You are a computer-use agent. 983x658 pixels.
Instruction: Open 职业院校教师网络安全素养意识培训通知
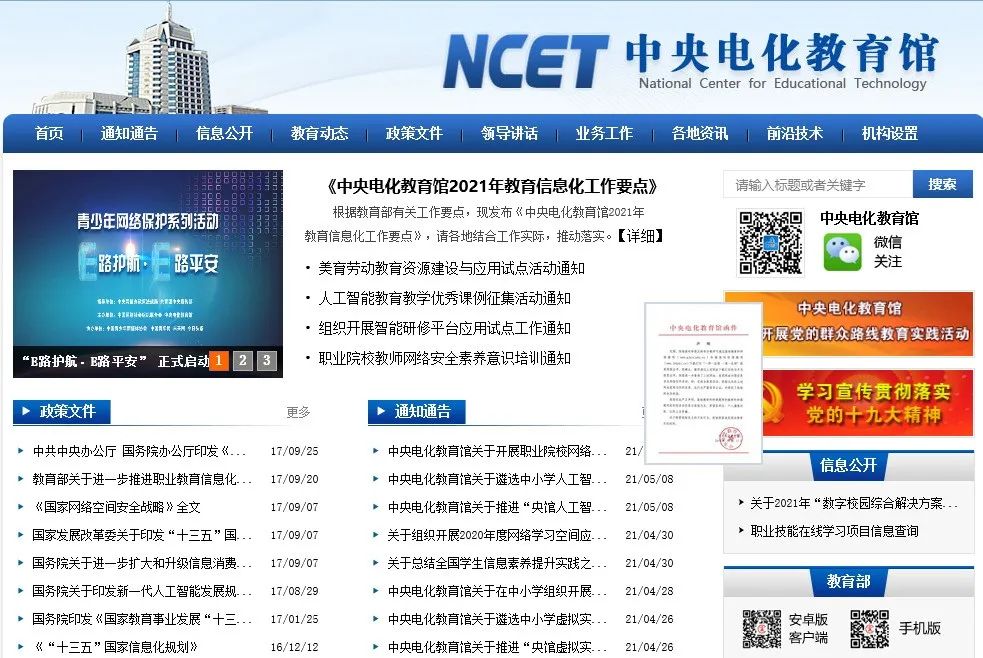444,358
